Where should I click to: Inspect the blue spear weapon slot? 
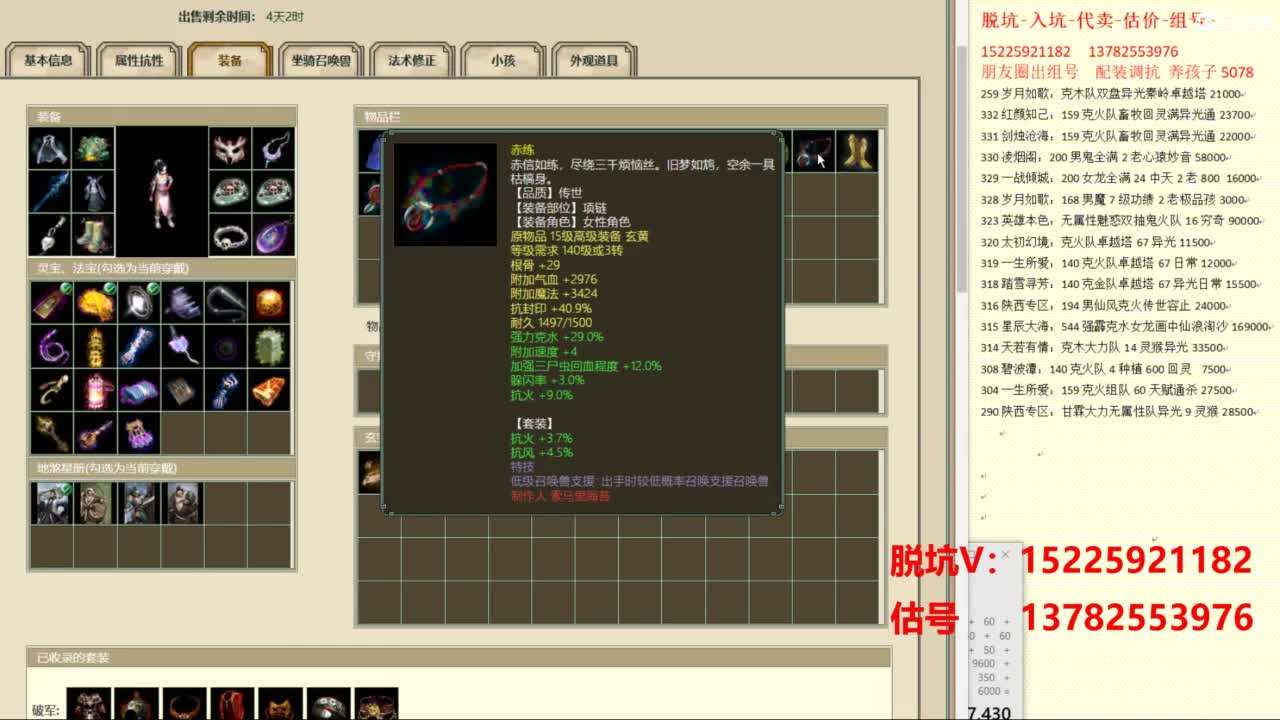pyautogui.click(x=50, y=191)
